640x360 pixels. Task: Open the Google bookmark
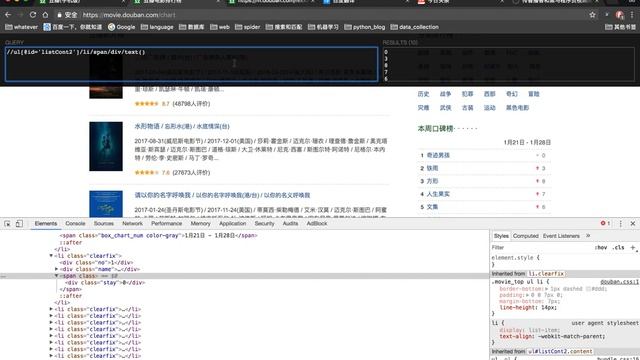click(x=122, y=27)
